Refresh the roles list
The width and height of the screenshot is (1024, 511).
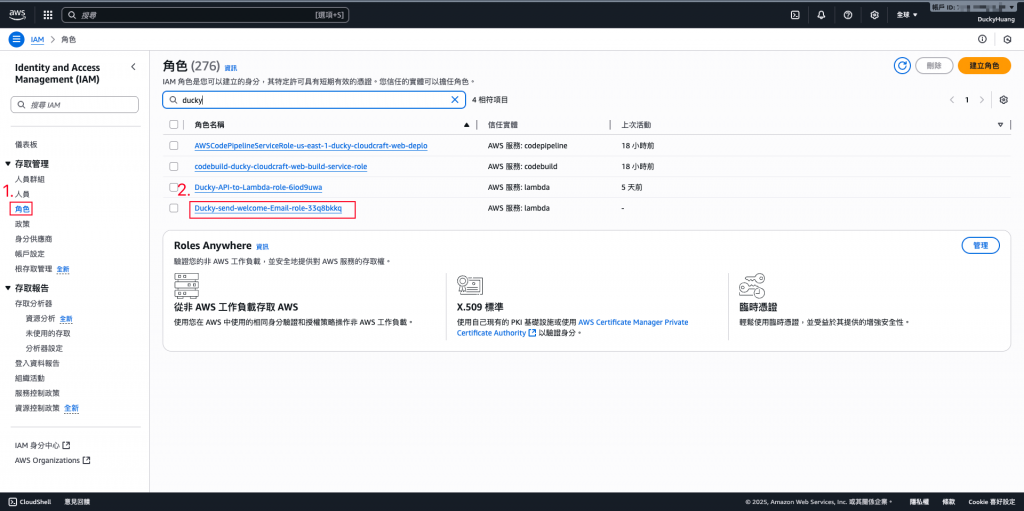pyautogui.click(x=903, y=65)
